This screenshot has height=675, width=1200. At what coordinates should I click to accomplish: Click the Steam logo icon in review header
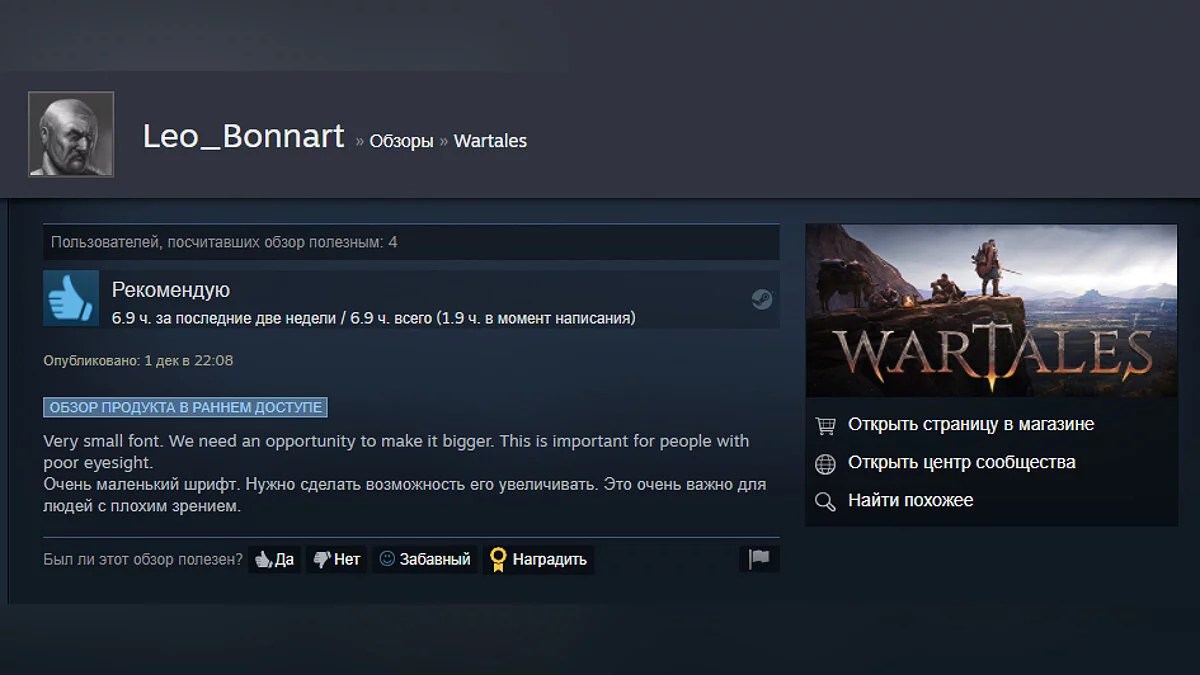coord(762,299)
